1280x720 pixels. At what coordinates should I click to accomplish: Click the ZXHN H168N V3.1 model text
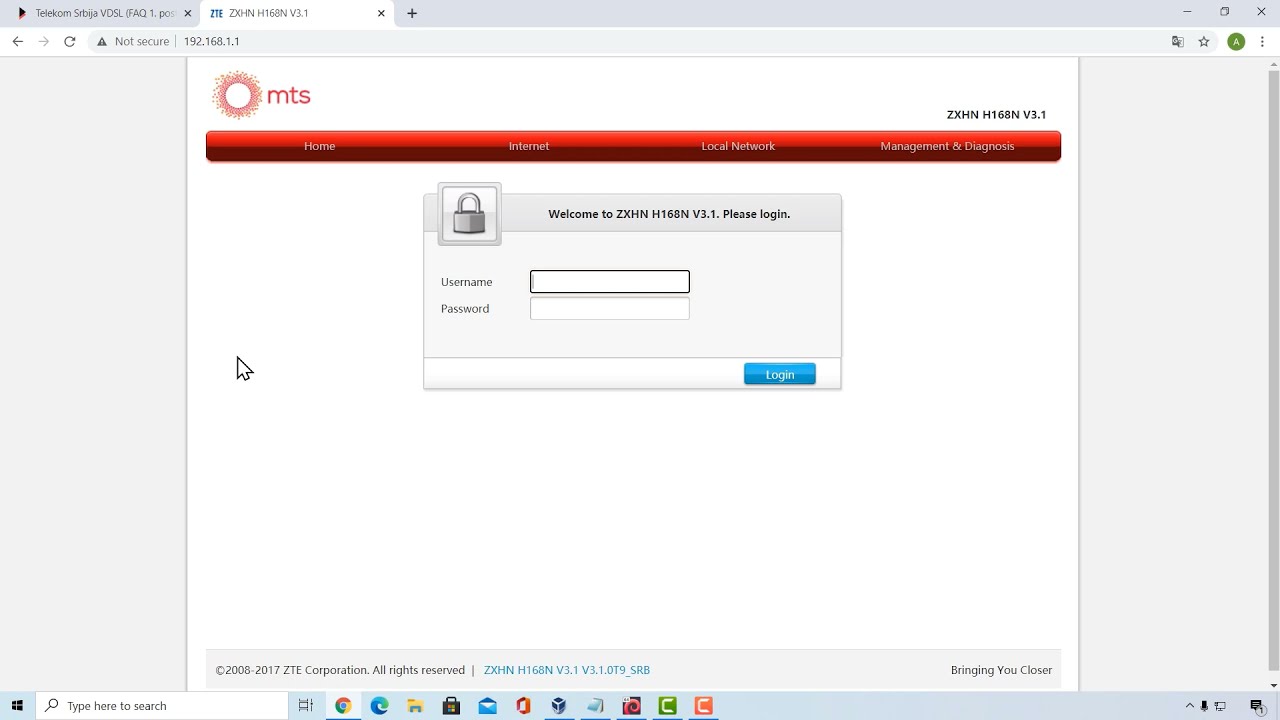point(996,115)
